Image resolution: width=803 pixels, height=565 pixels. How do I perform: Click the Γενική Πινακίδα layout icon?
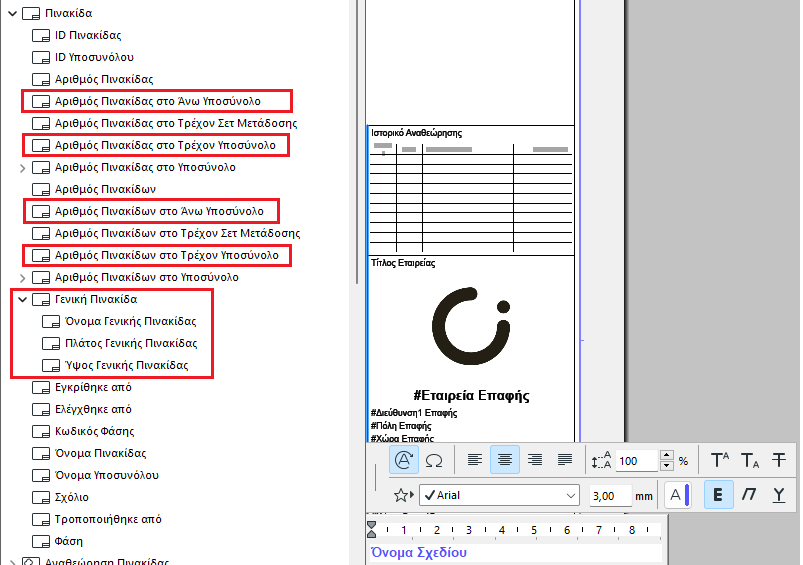click(41, 300)
